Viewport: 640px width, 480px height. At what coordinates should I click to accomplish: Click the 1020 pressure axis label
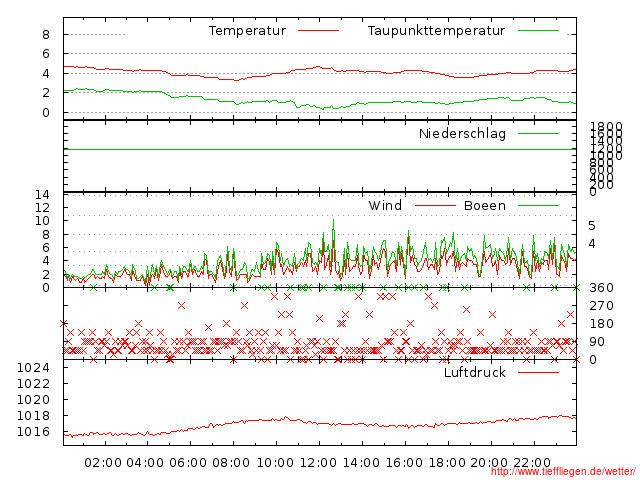(33, 400)
